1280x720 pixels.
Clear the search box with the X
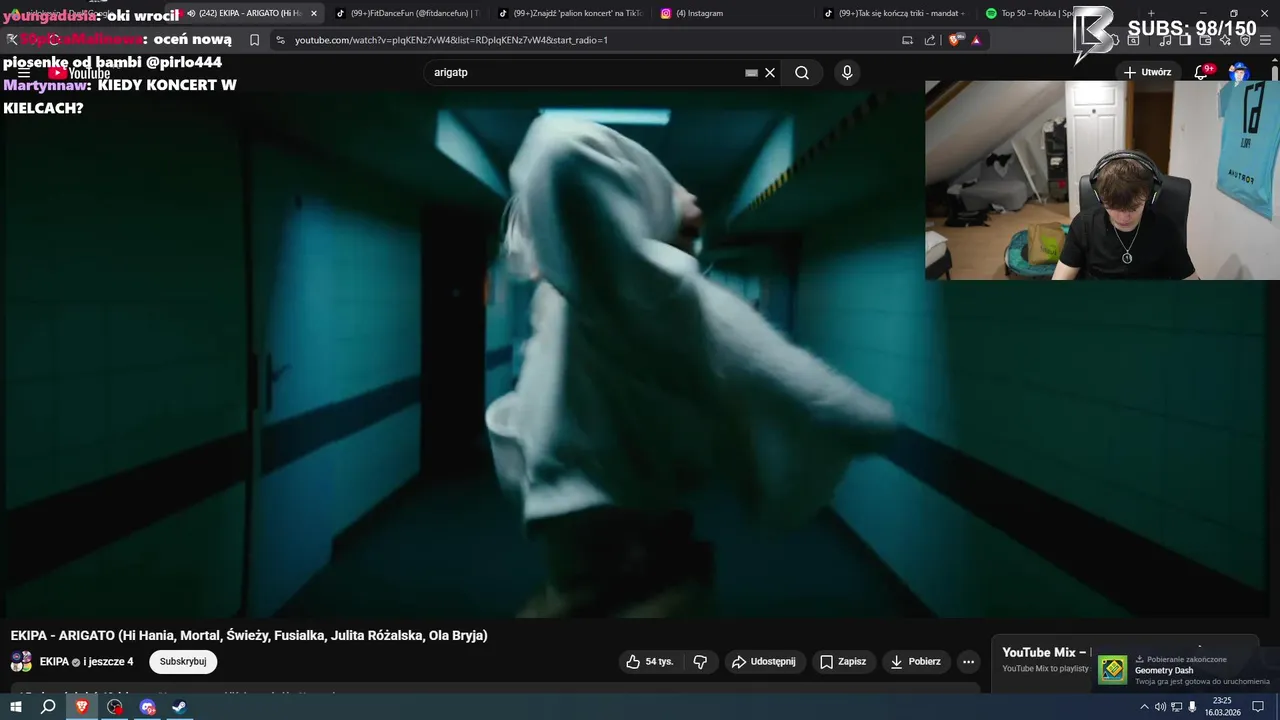coord(770,73)
